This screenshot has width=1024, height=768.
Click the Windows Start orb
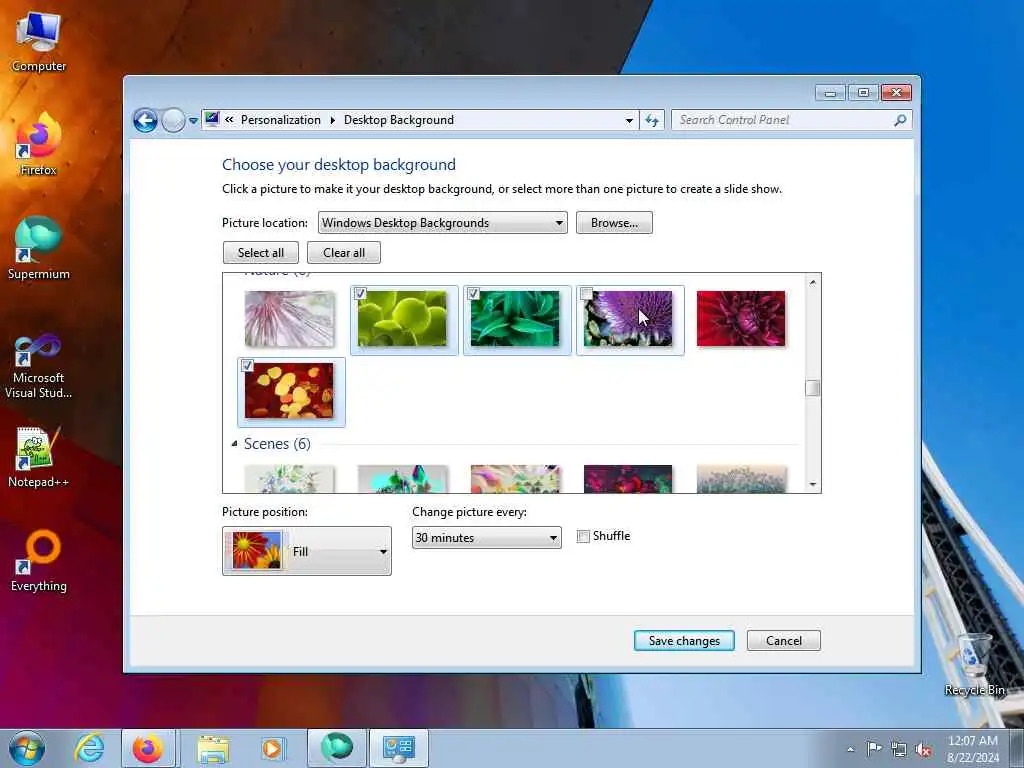pyautogui.click(x=27, y=748)
